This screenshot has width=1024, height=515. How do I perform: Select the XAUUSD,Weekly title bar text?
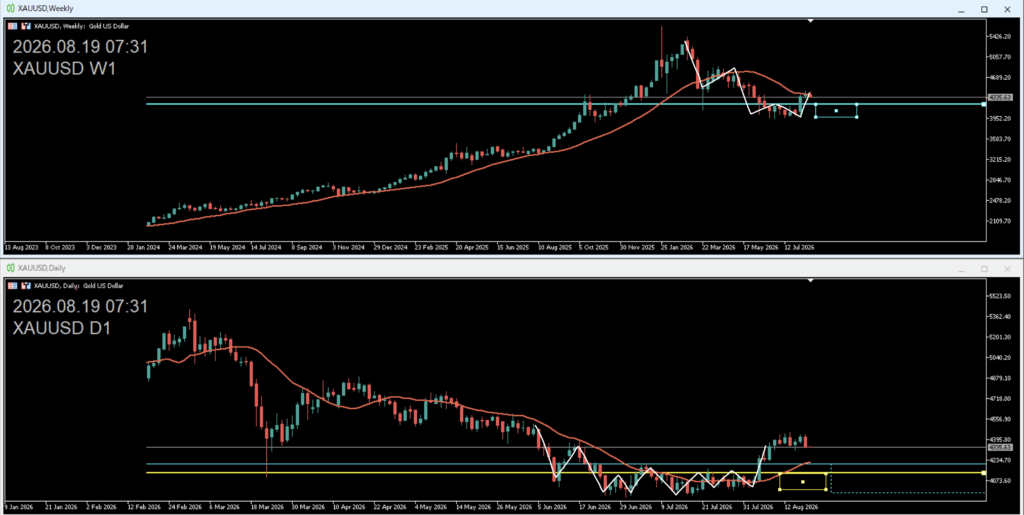tap(46, 8)
